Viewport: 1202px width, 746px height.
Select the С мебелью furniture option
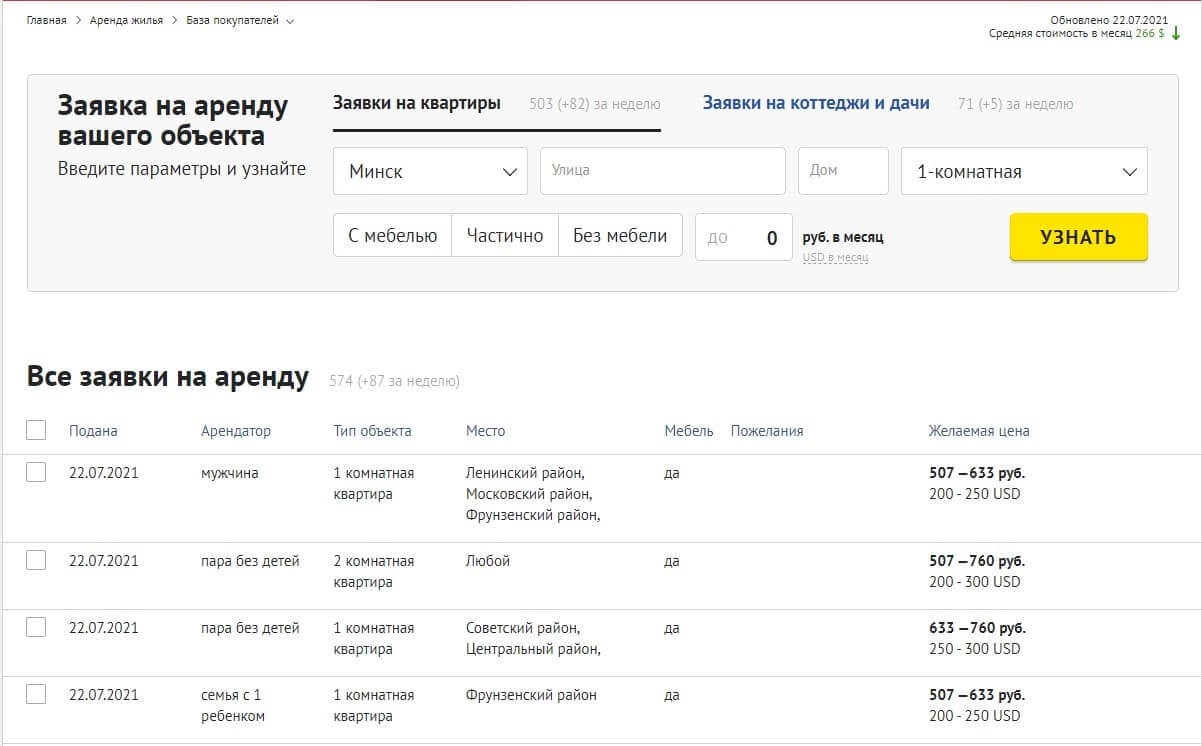(392, 235)
